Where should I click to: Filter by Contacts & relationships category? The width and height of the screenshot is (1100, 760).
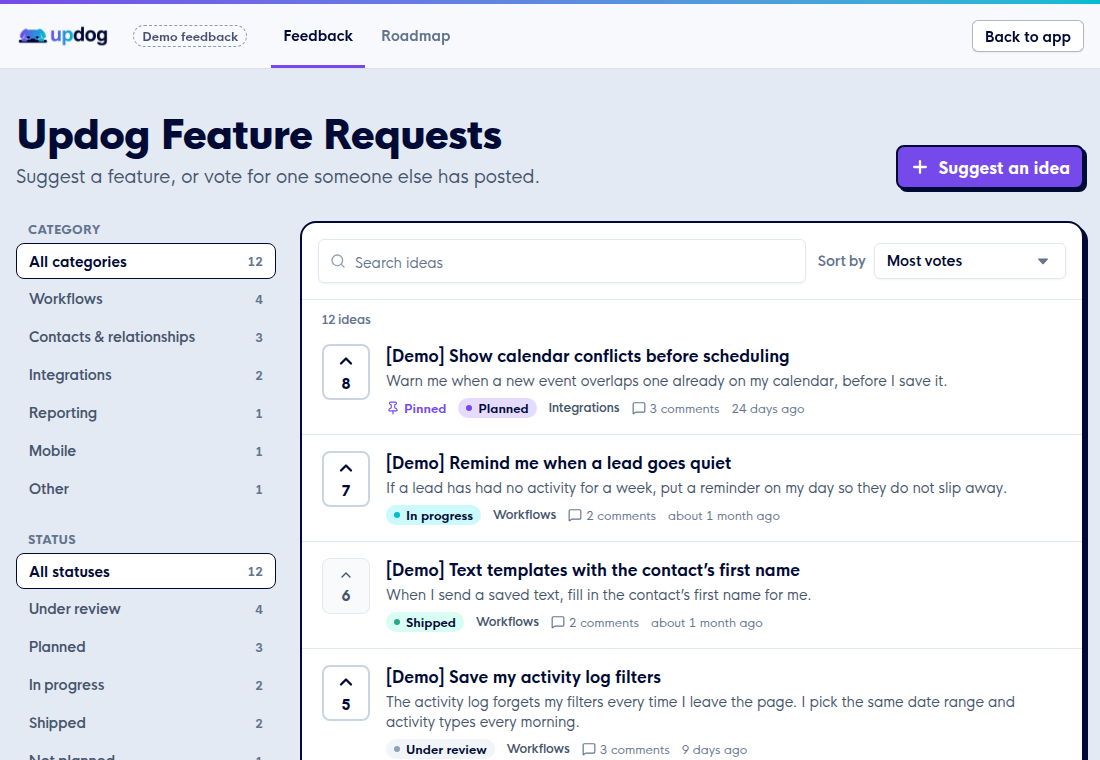[146, 337]
